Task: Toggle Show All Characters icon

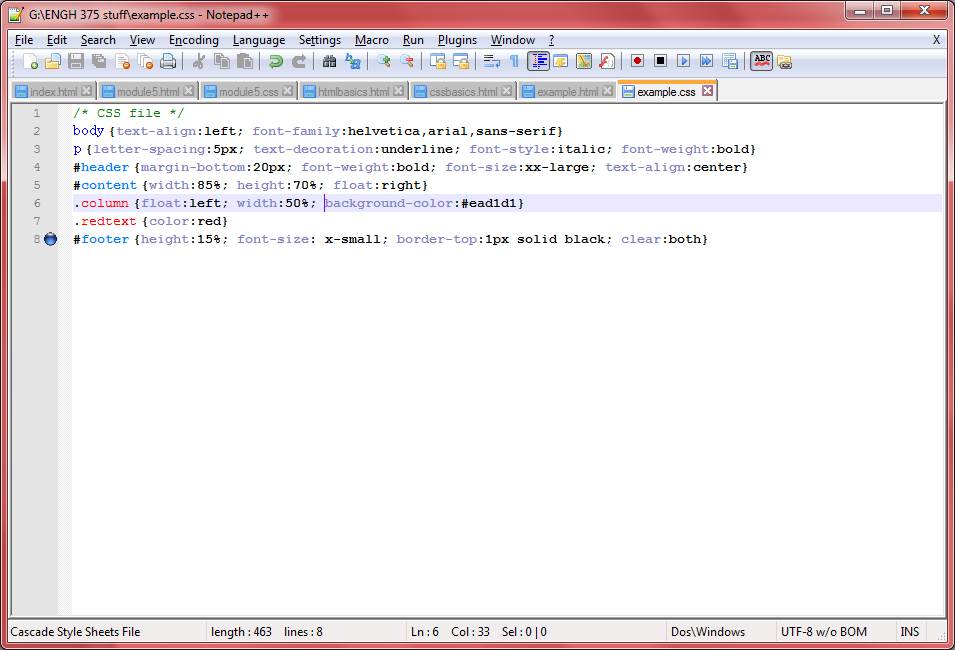Action: 512,61
